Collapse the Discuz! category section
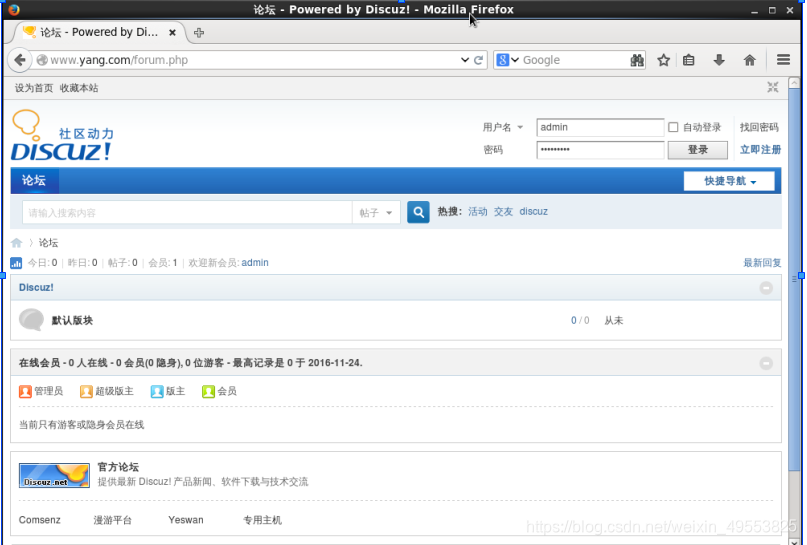 (766, 288)
